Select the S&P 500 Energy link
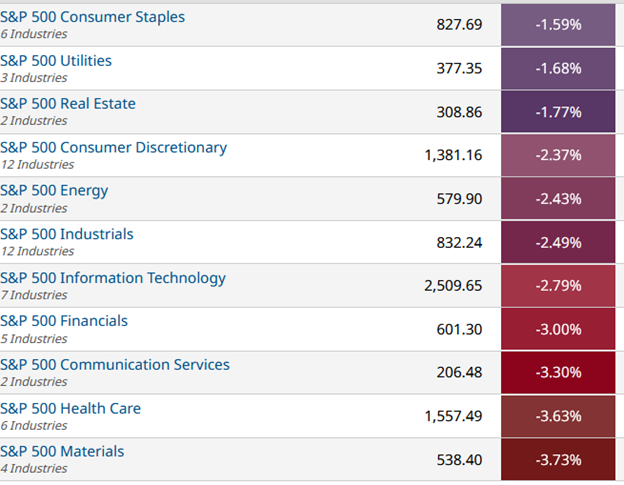The image size is (624, 485). tap(55, 191)
